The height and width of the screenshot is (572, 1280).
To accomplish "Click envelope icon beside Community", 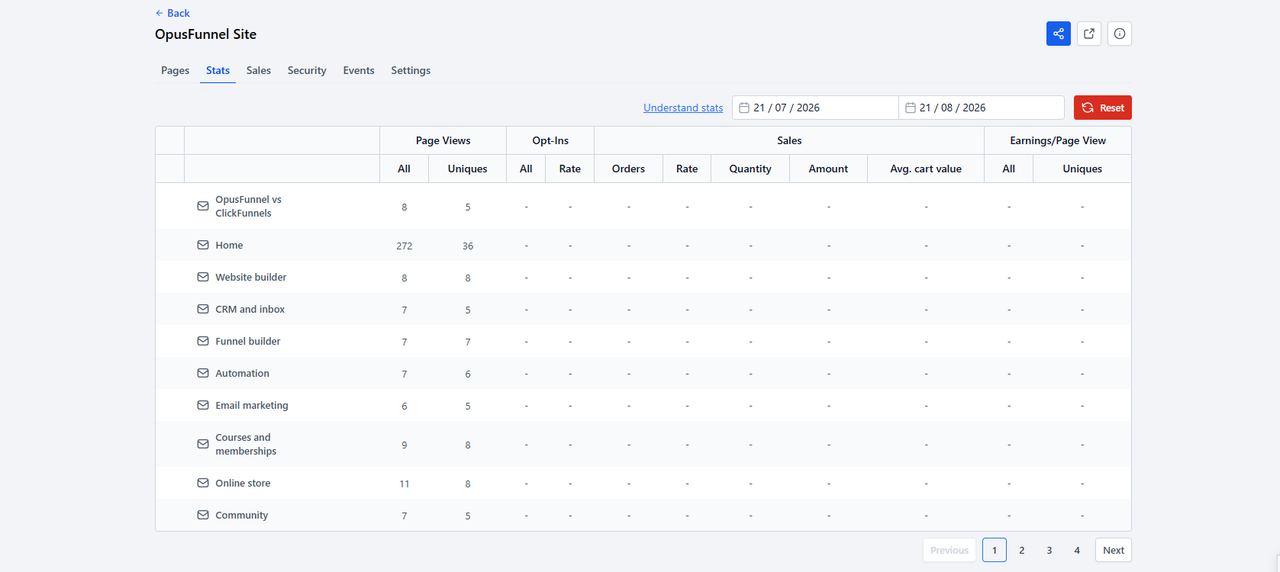I will 203,515.
